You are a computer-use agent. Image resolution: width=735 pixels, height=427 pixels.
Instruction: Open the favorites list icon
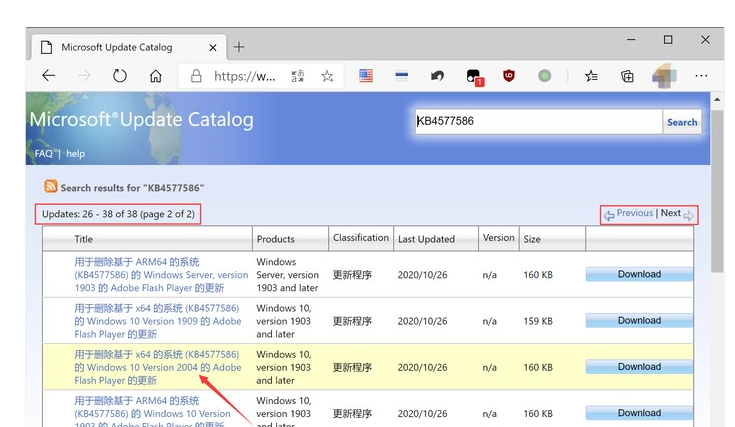click(x=591, y=75)
